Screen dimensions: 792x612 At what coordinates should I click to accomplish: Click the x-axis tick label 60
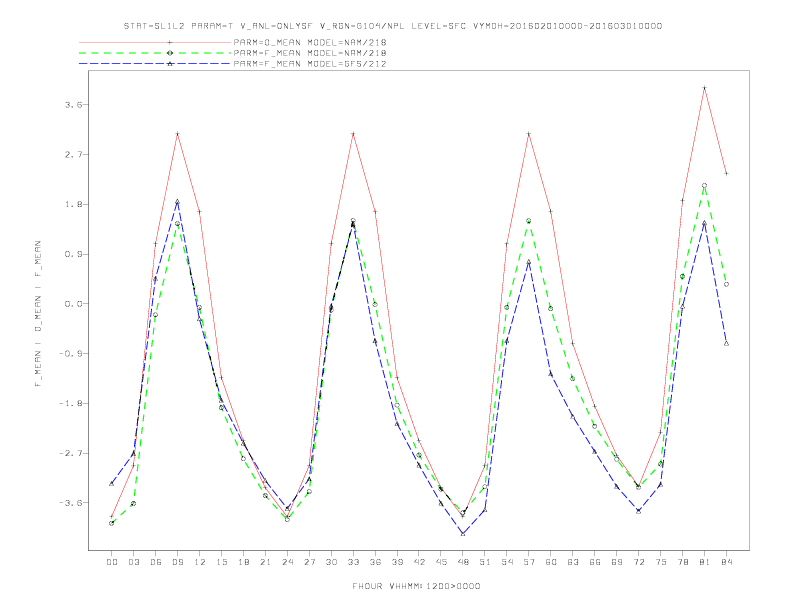point(551,562)
